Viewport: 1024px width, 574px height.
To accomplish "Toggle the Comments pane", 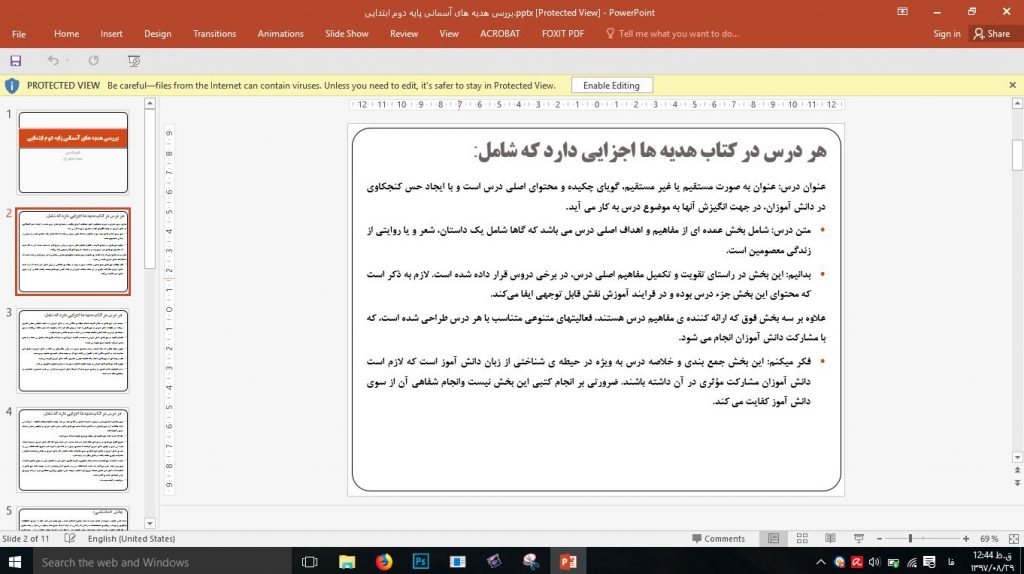I will pos(717,539).
